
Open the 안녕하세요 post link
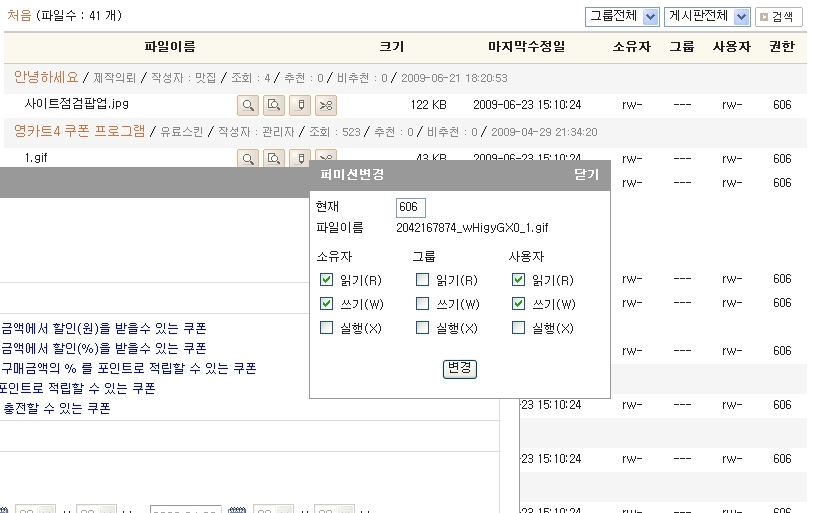[46, 78]
